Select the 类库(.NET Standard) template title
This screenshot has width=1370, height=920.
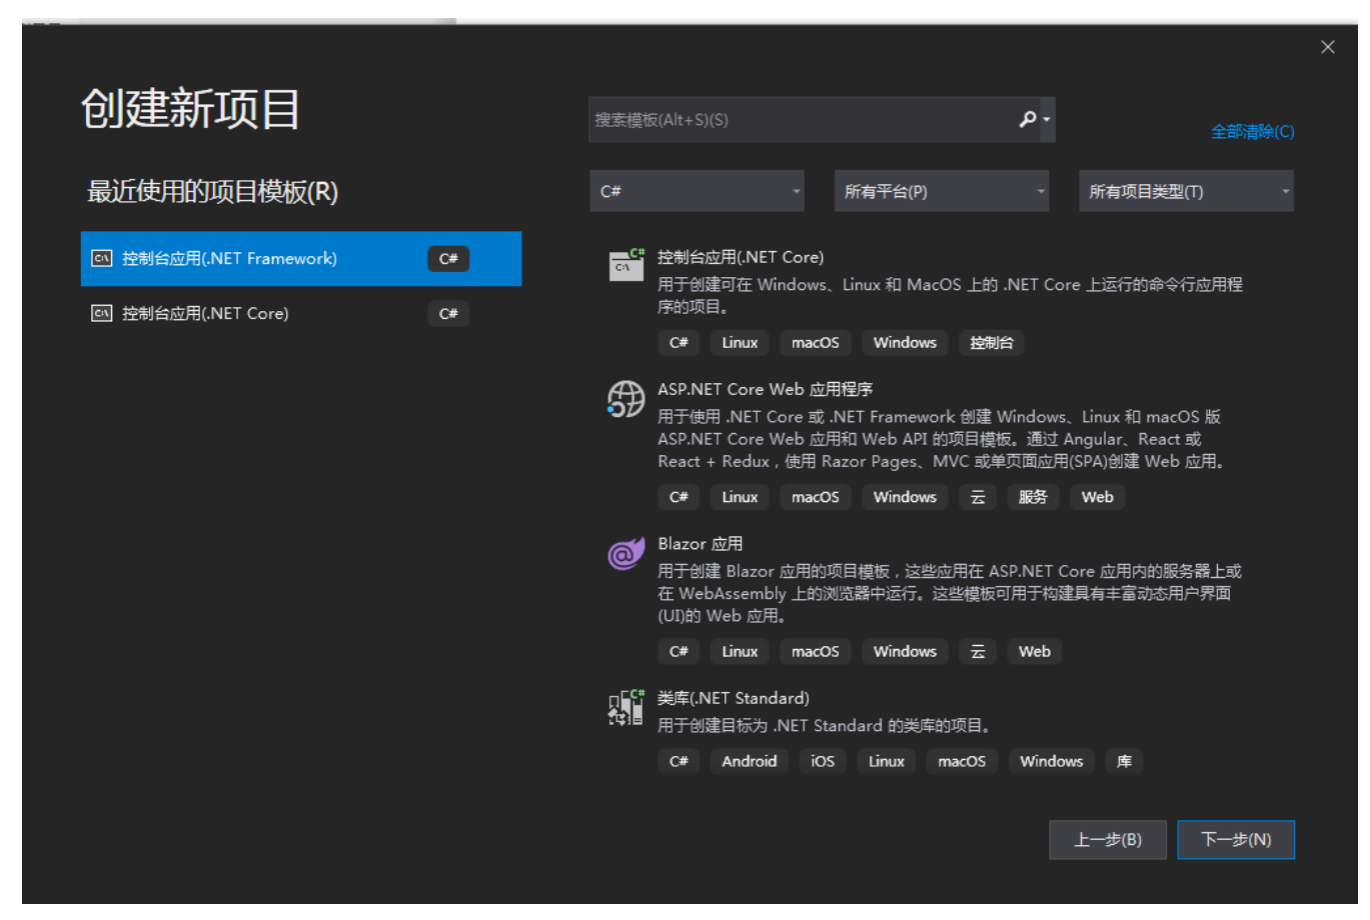click(x=733, y=698)
